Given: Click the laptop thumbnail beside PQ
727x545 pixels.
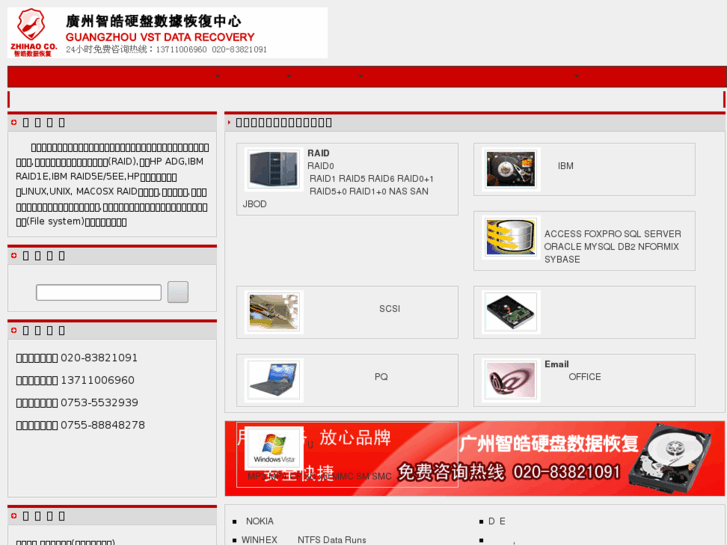Looking at the screenshot, I should [274, 380].
